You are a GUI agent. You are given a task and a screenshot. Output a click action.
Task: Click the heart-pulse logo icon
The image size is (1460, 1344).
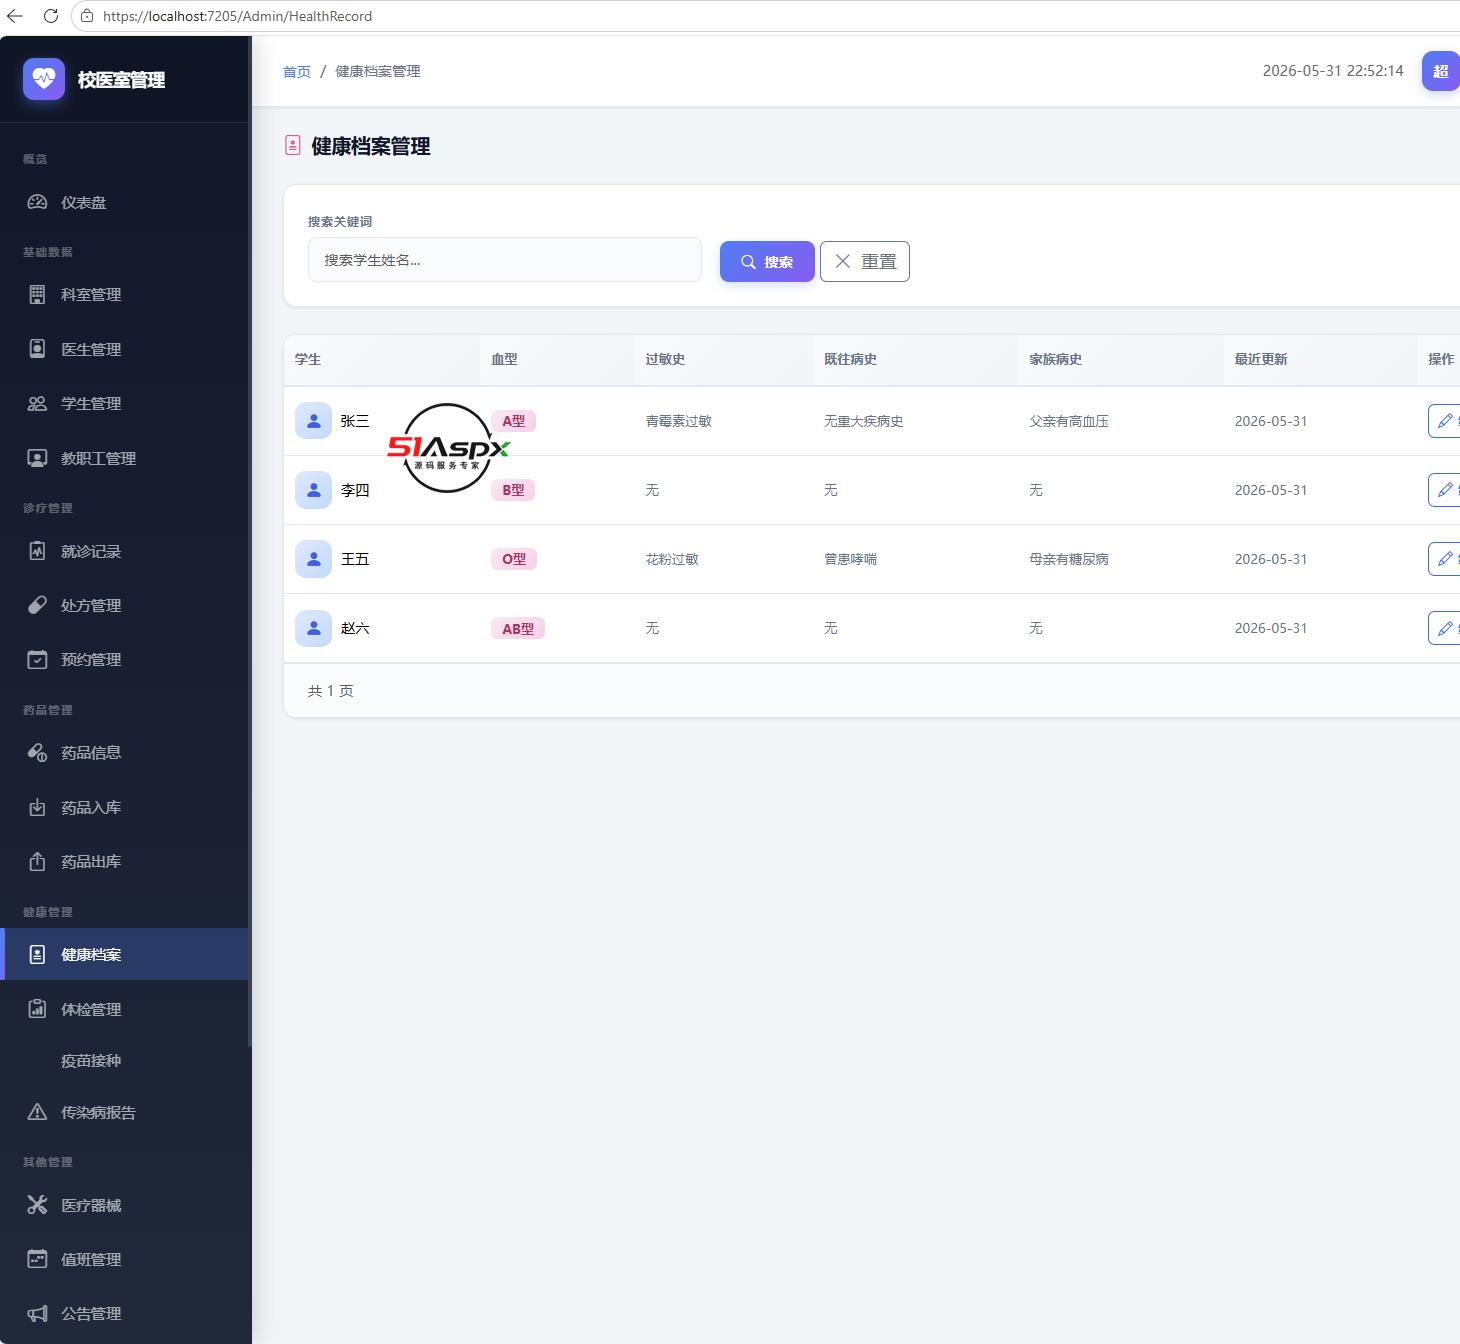tap(44, 79)
